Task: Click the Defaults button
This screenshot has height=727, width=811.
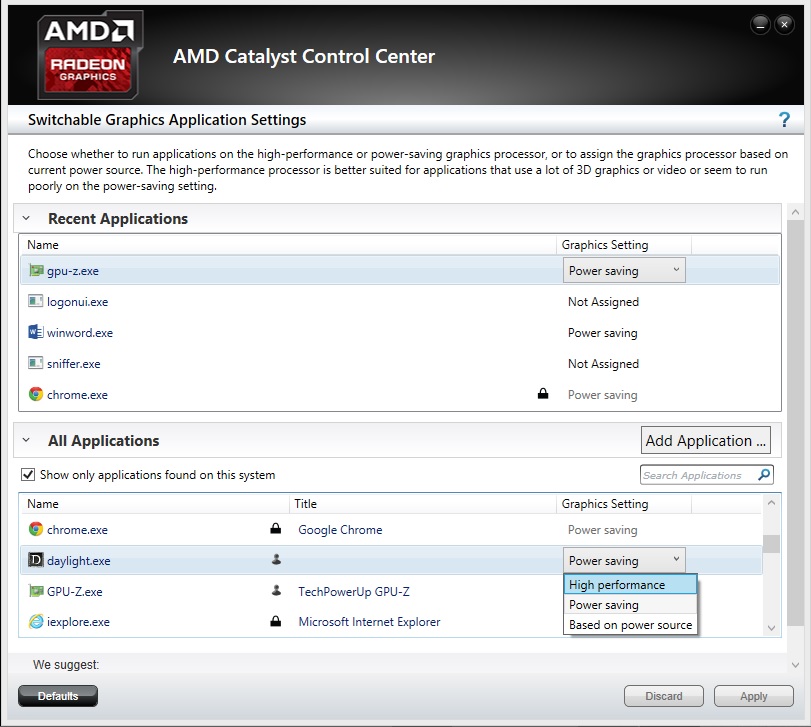Action: point(58,696)
